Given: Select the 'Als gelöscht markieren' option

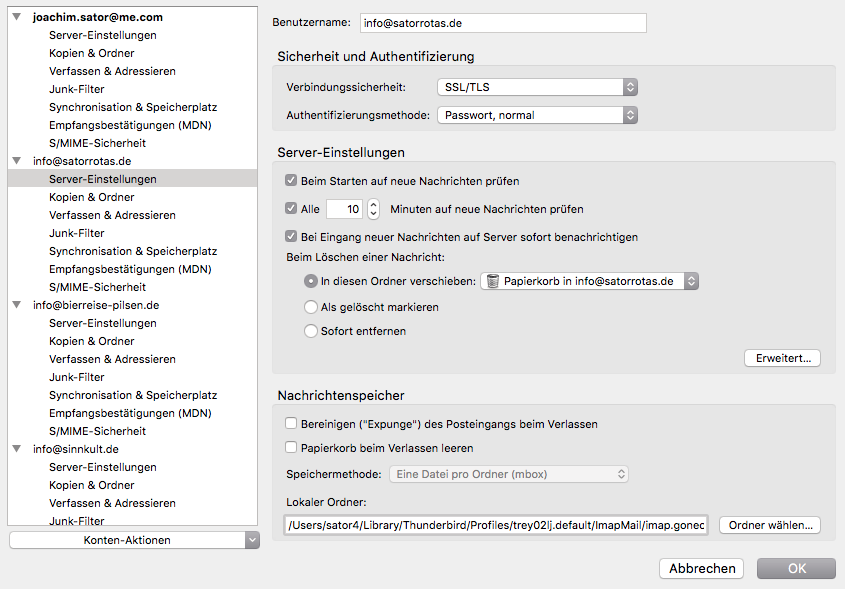Looking at the screenshot, I should point(311,307).
